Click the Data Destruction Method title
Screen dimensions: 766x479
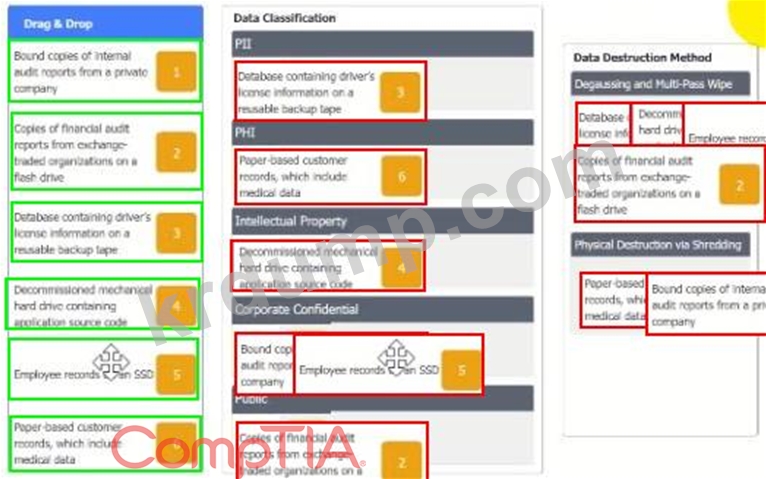(x=642, y=58)
